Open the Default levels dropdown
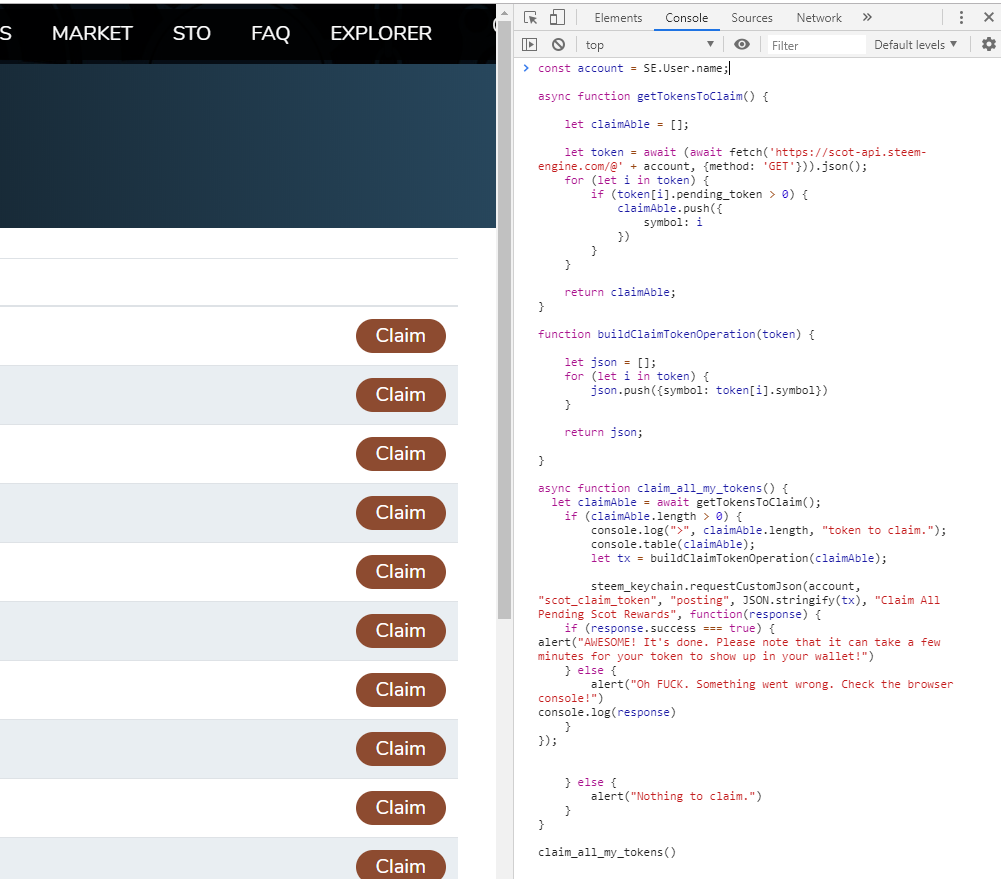This screenshot has width=1001, height=879. click(915, 45)
